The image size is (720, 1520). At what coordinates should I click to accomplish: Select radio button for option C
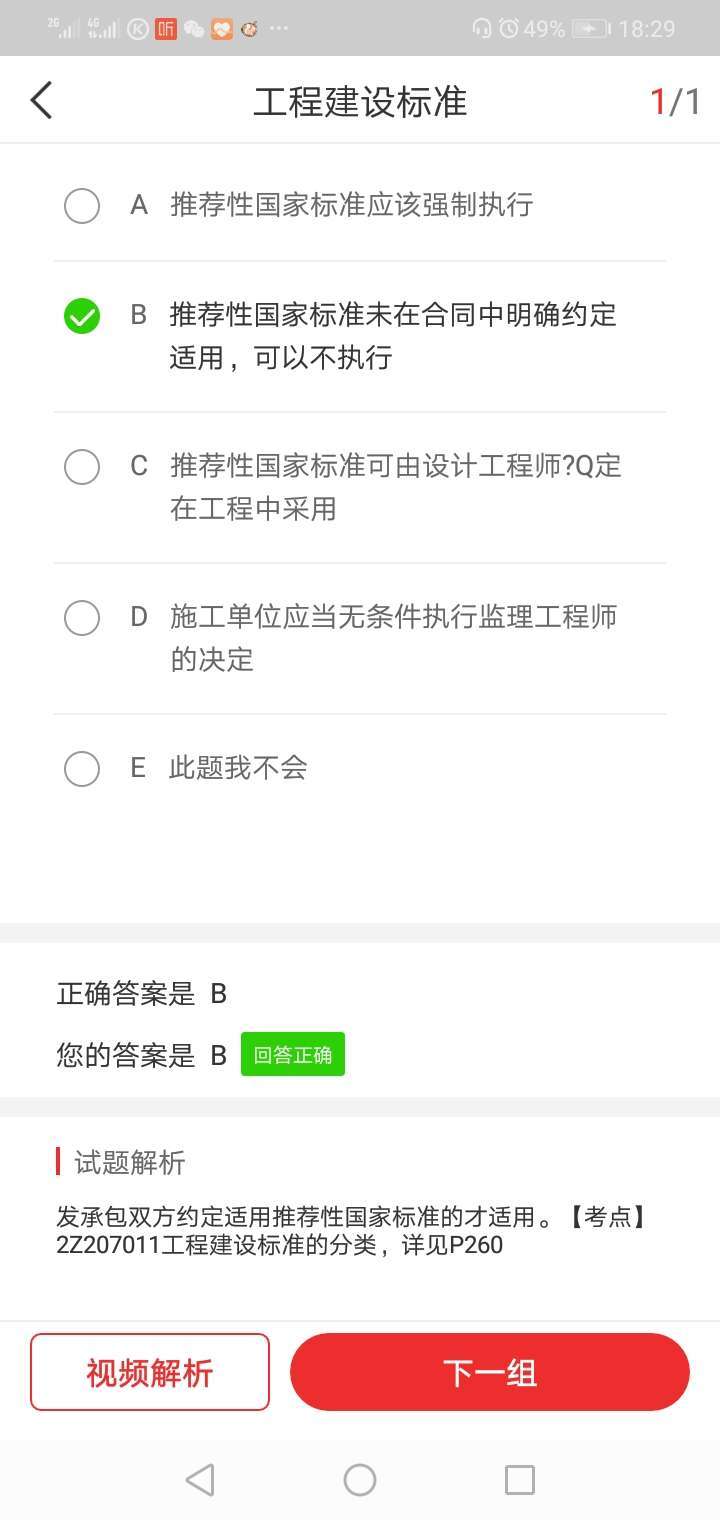82,467
